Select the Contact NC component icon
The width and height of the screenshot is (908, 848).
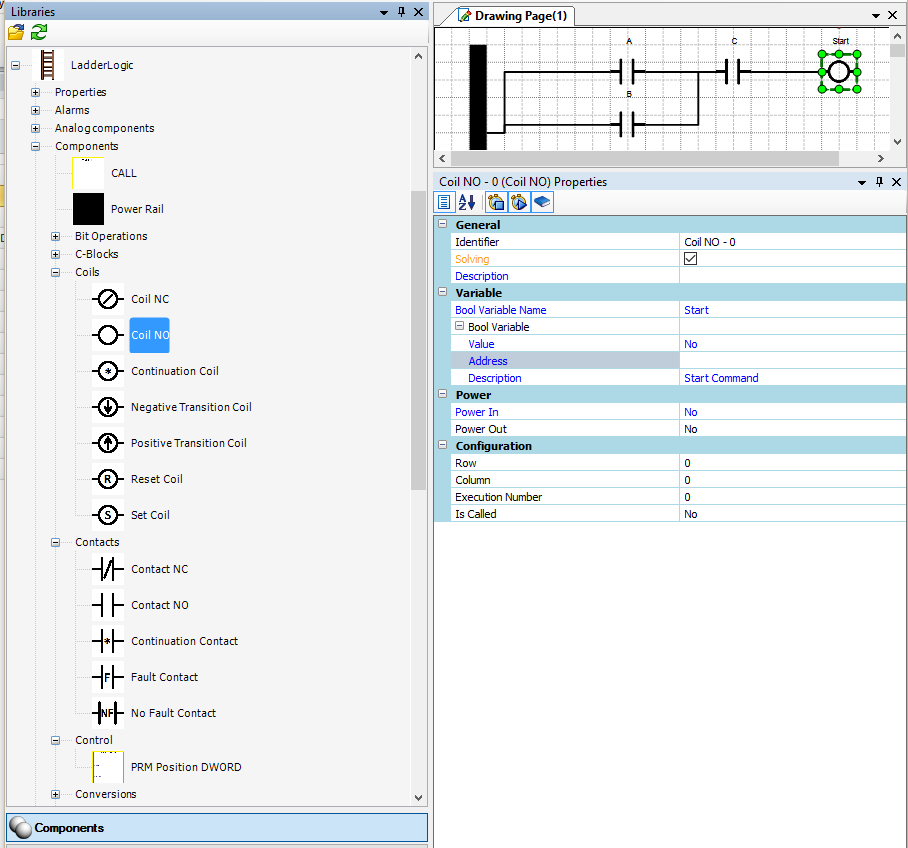[108, 569]
